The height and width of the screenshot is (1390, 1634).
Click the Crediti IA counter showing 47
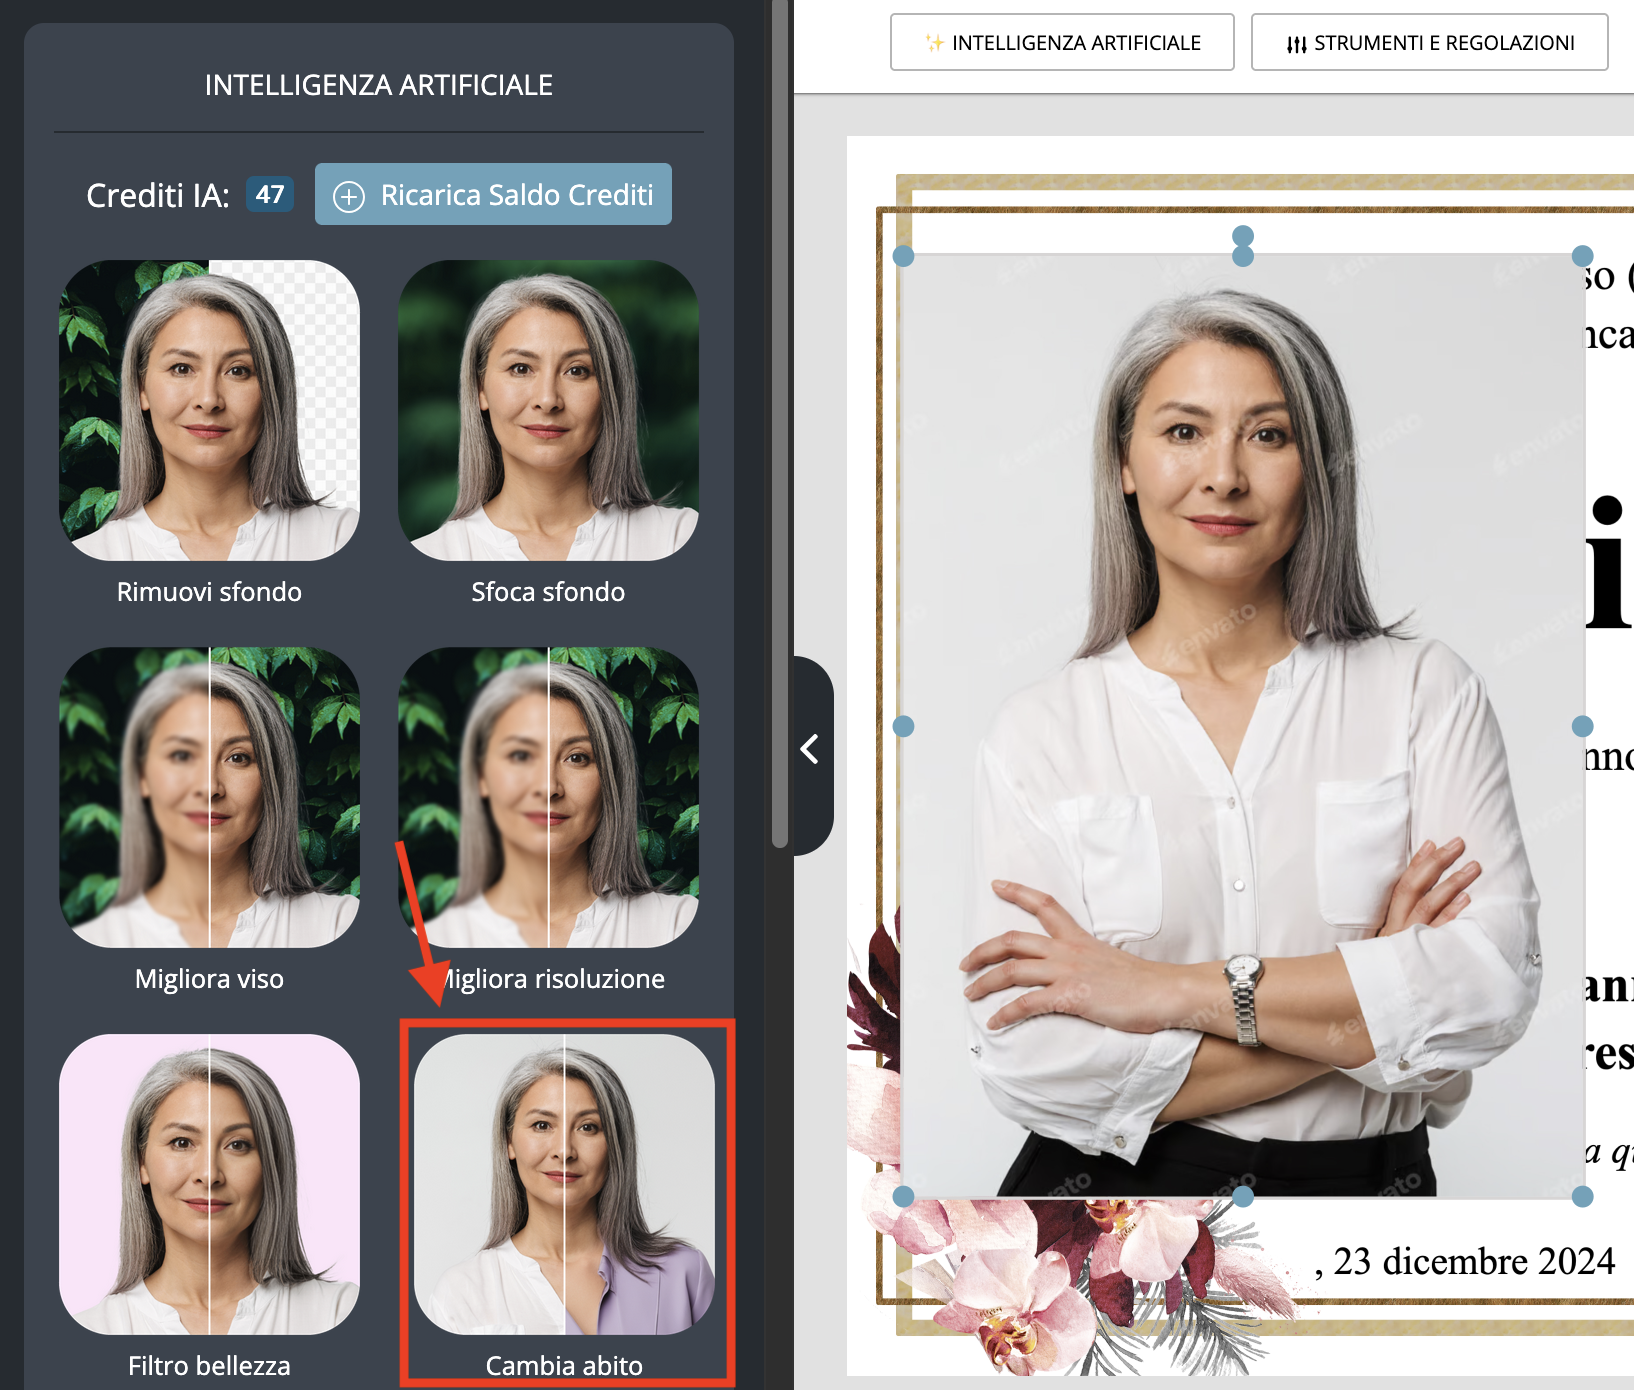[x=268, y=195]
